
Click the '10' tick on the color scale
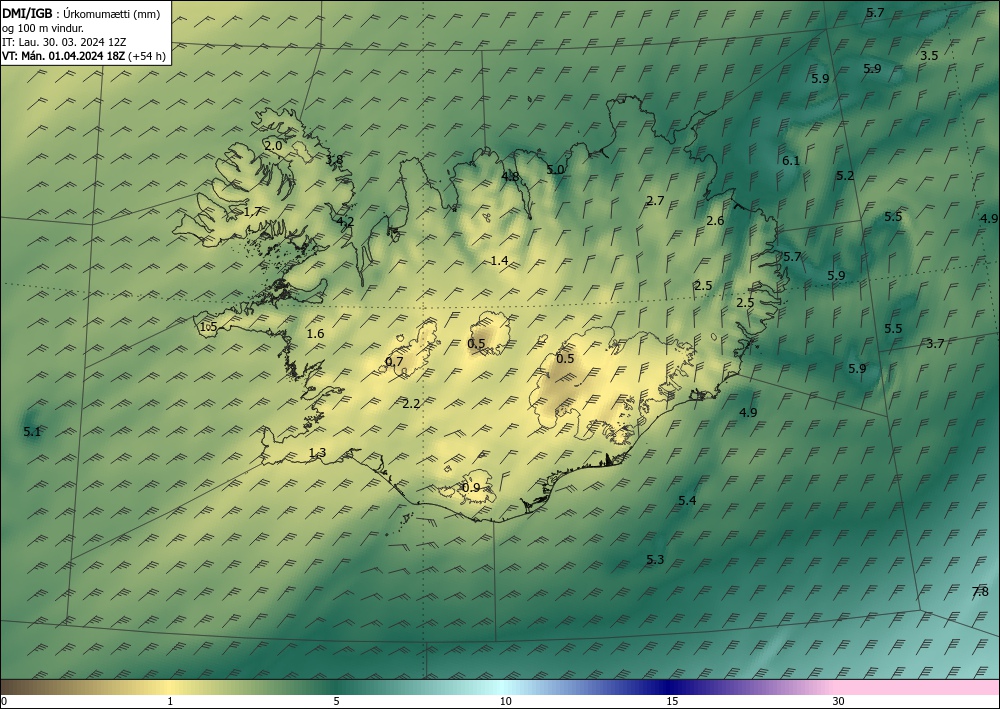point(505,701)
